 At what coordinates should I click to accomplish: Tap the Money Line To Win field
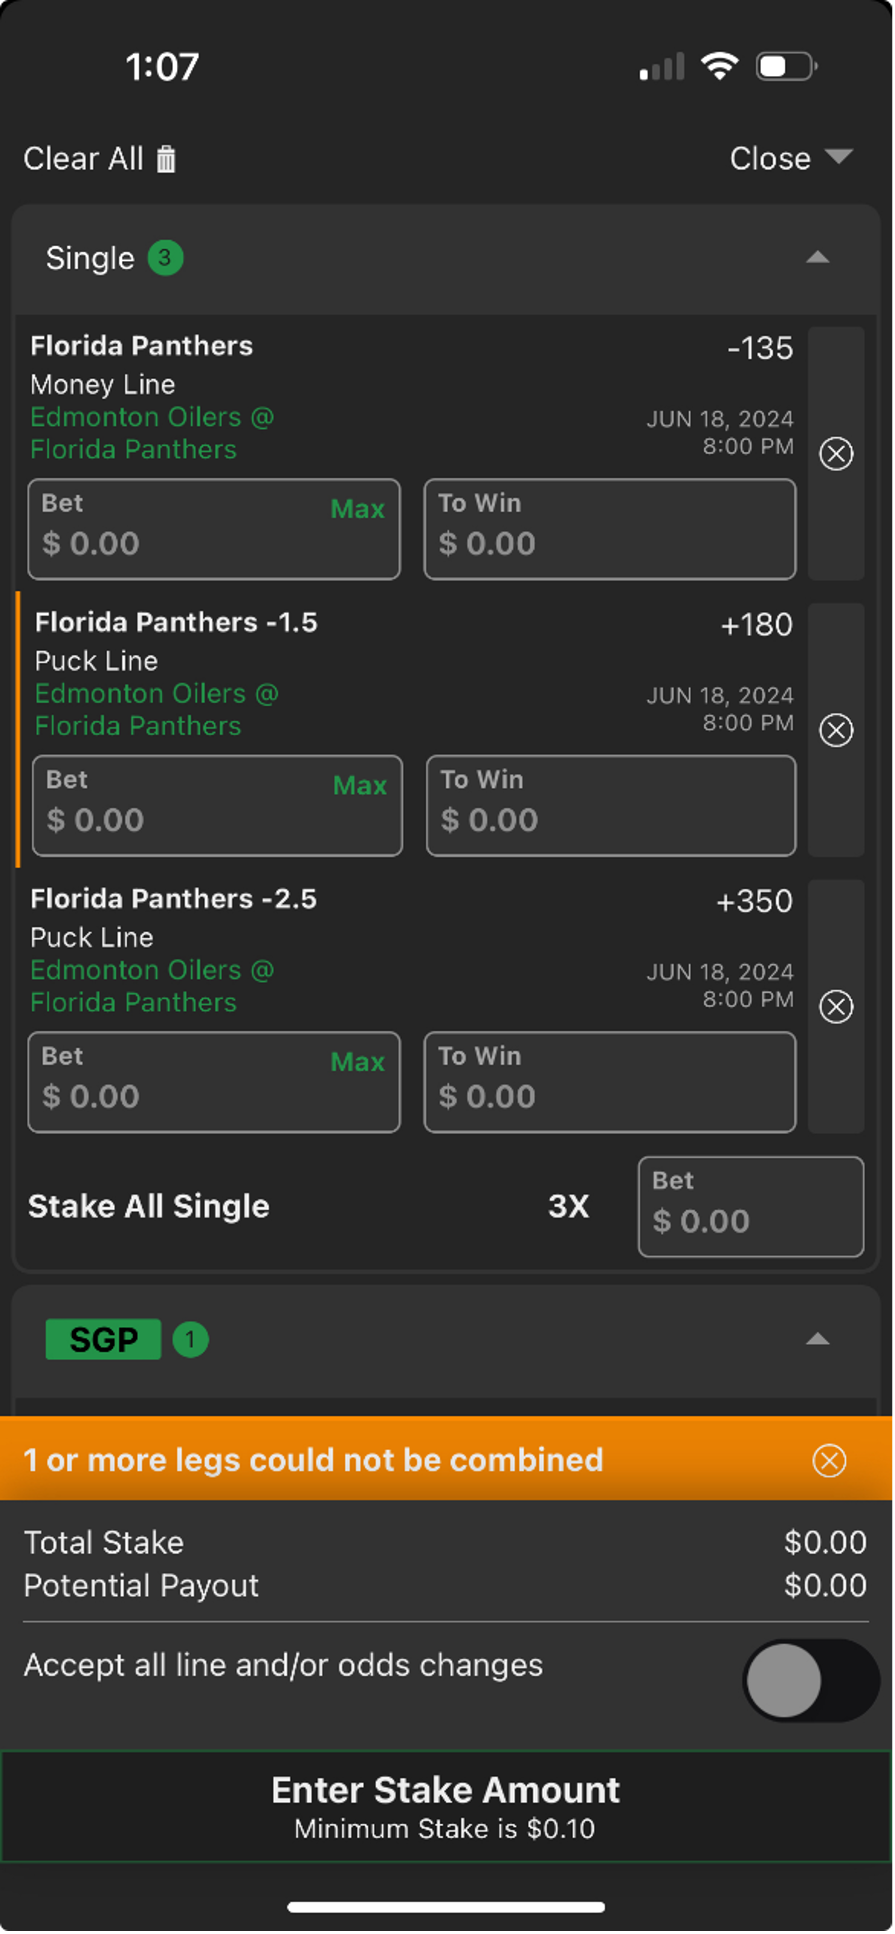[x=610, y=529]
